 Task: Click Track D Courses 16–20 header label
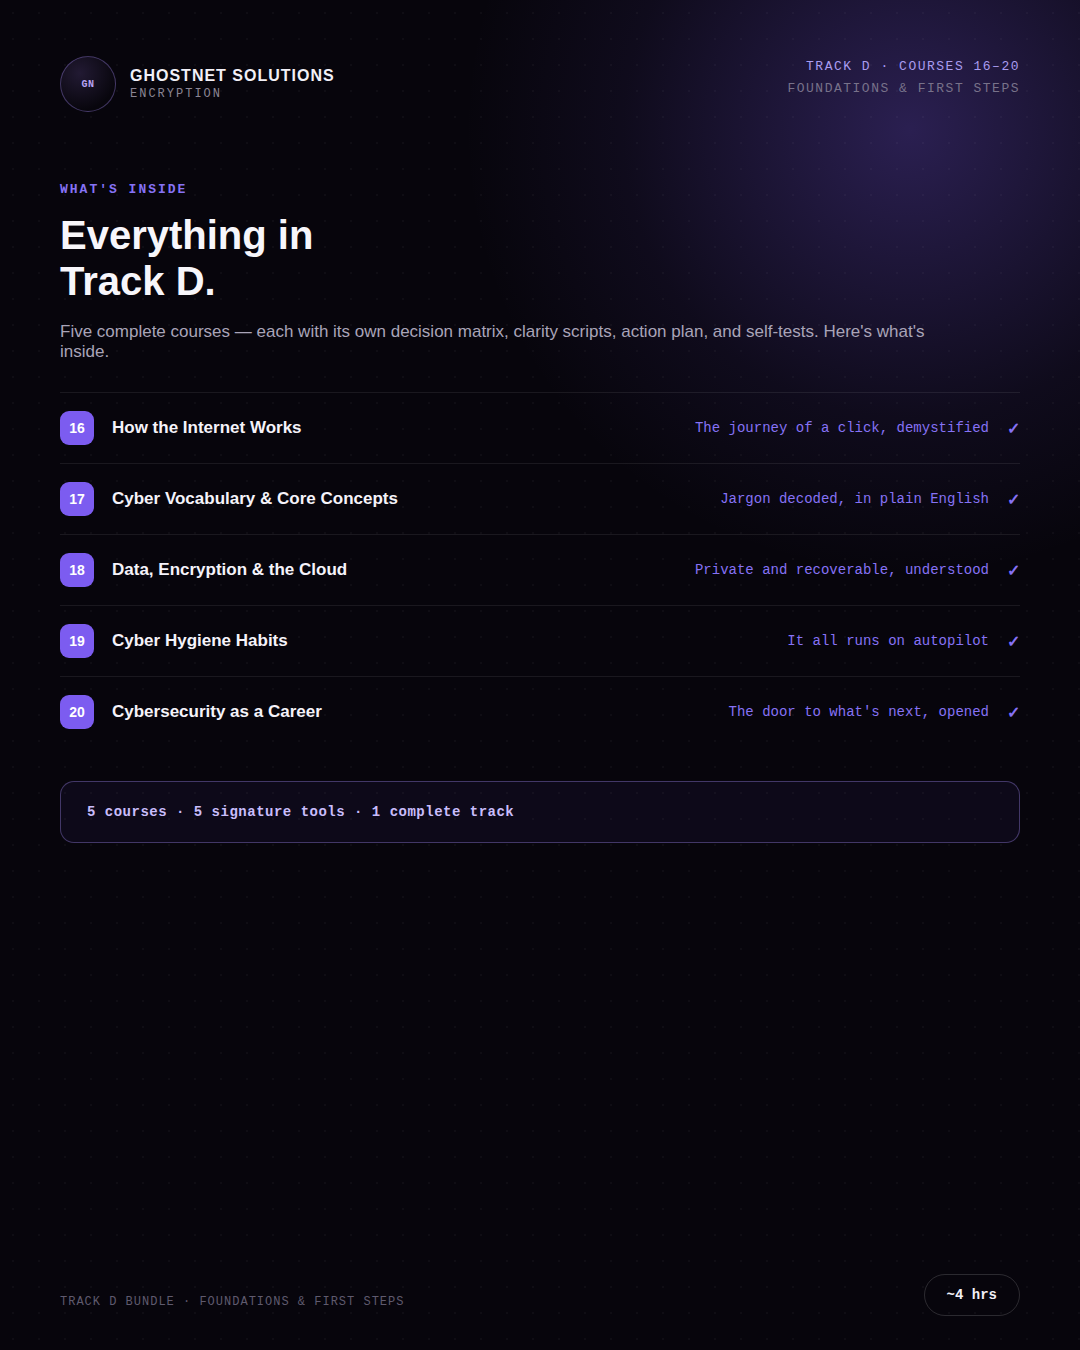point(913,66)
